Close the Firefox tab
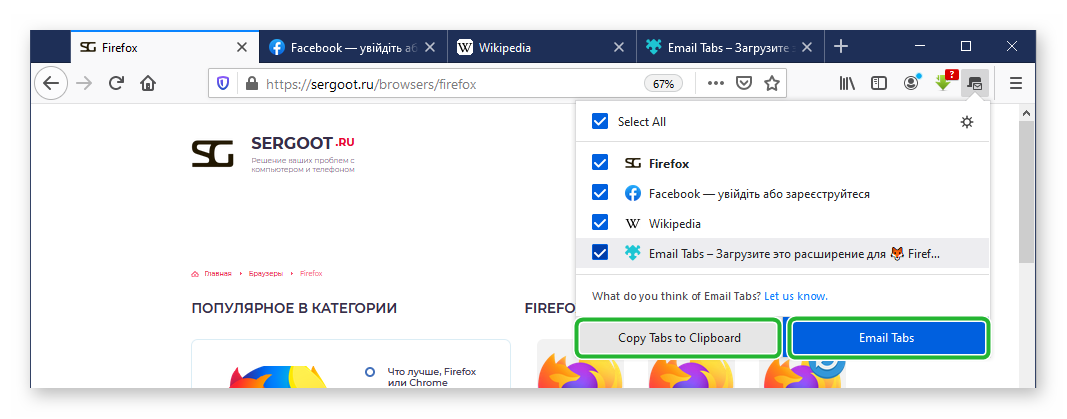1067x419 pixels. coord(242,48)
